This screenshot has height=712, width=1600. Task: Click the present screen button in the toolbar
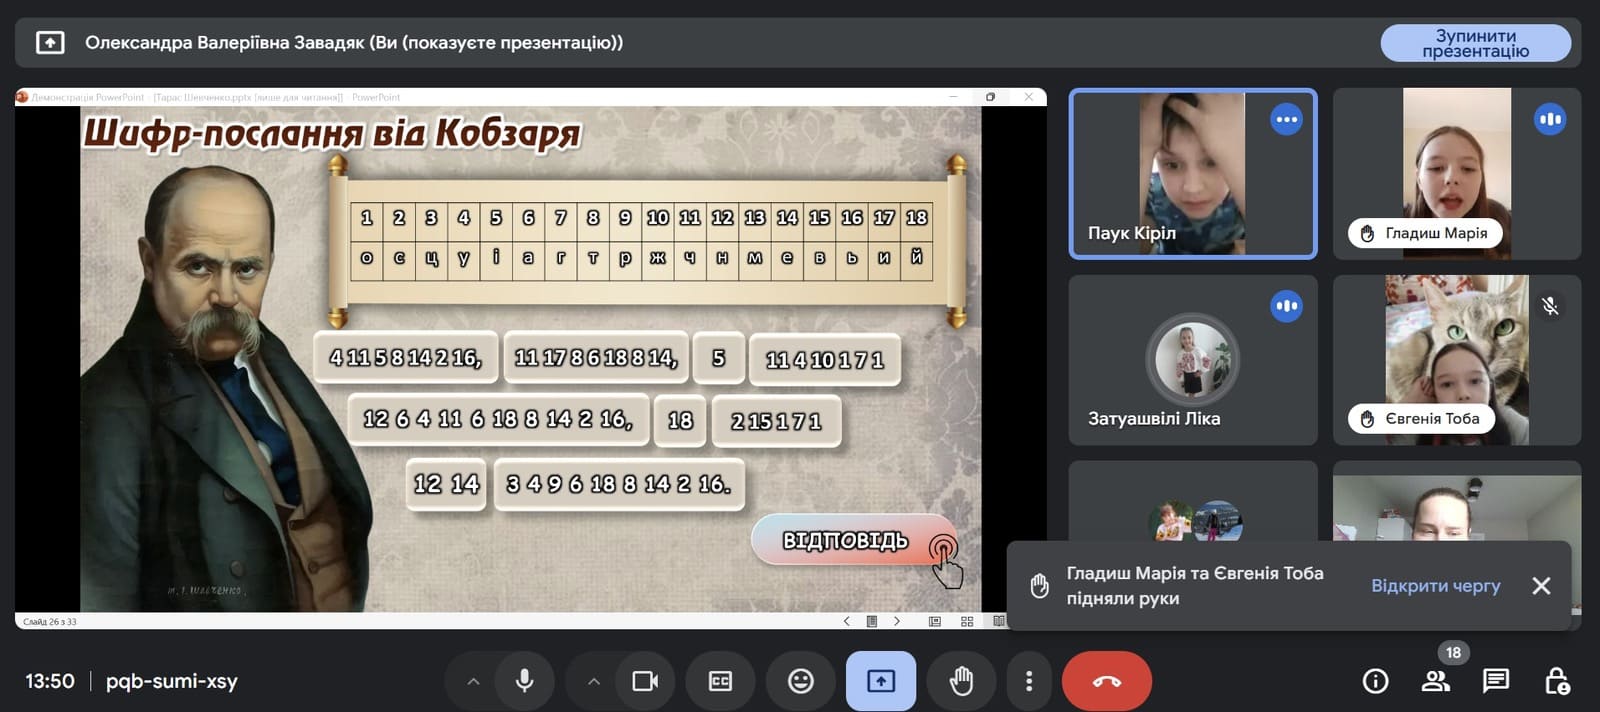[881, 681]
